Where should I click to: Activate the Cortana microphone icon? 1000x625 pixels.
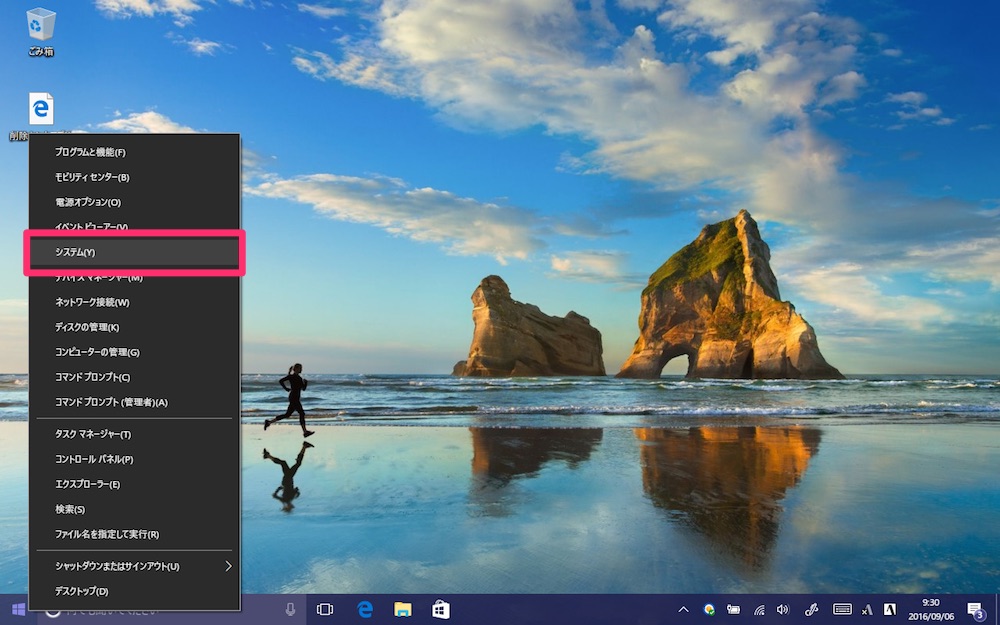290,610
